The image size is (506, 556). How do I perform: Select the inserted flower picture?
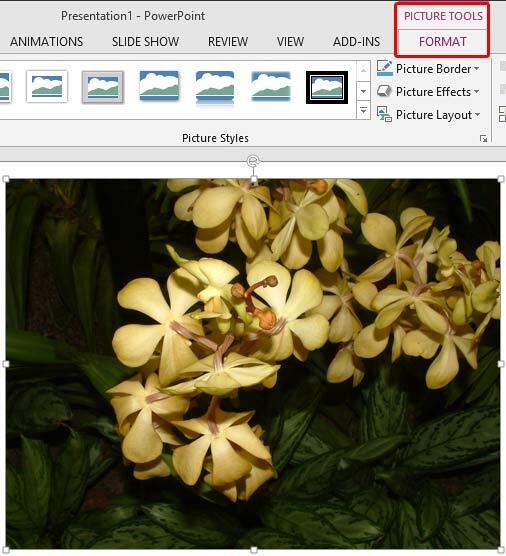coord(253,364)
